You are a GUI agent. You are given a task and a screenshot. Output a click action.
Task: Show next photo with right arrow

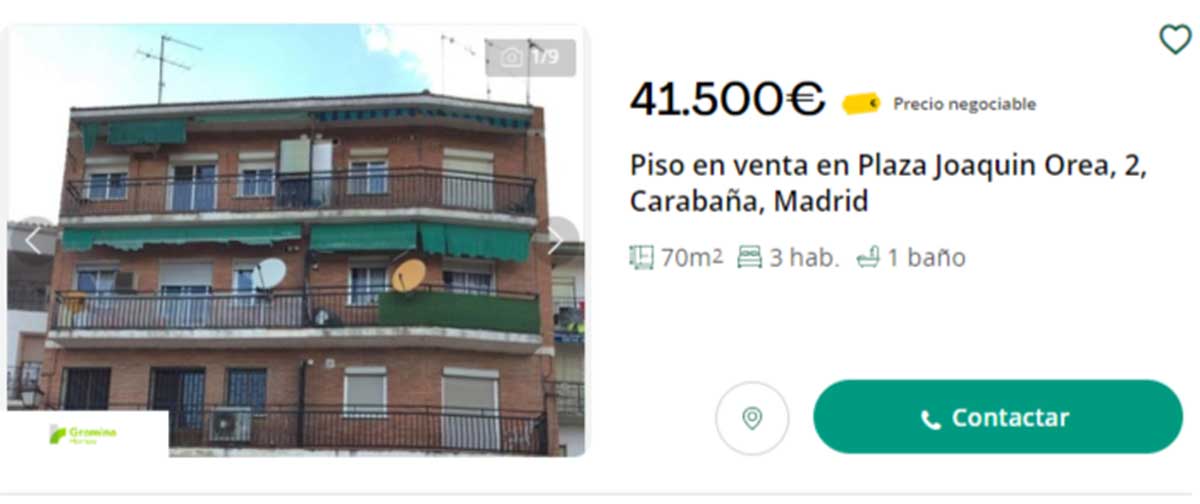[x=556, y=241]
